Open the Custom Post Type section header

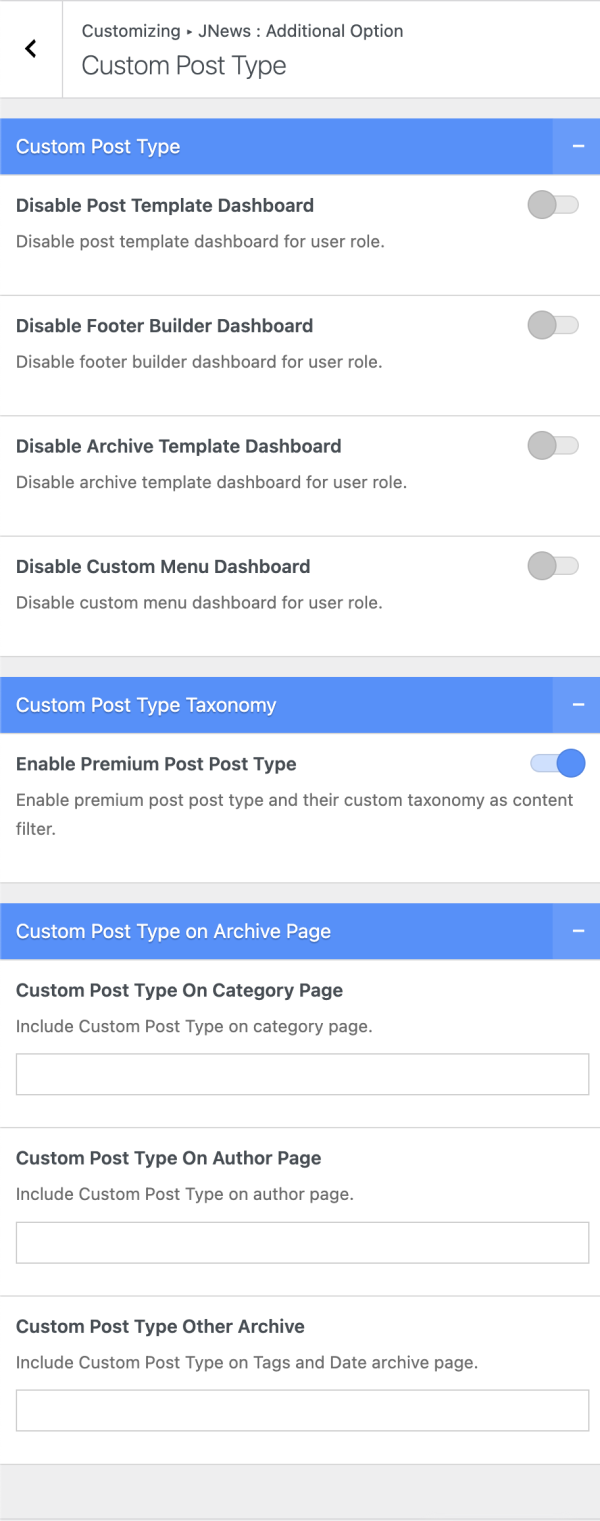97,146
